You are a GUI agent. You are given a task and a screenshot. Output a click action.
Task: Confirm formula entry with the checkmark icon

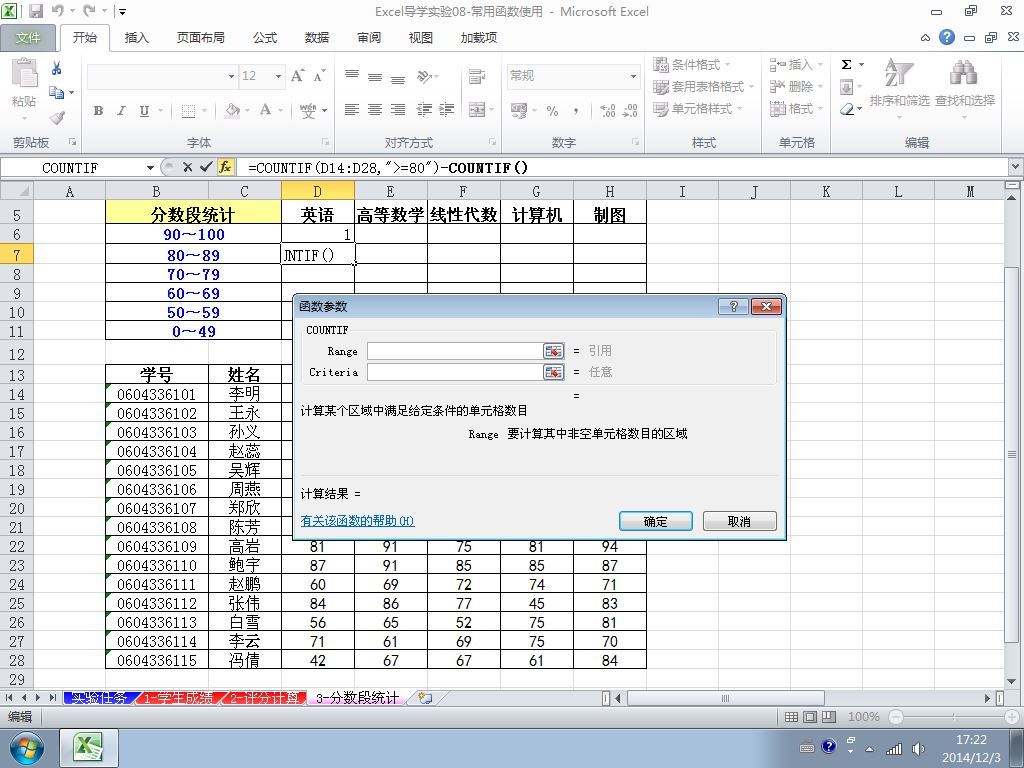206,167
